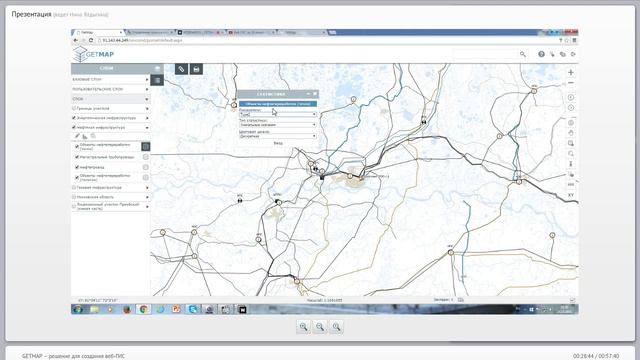Image resolution: width=640 pixels, height=360 pixels.
Task: Click the GetMap logo
Action: tap(93, 54)
